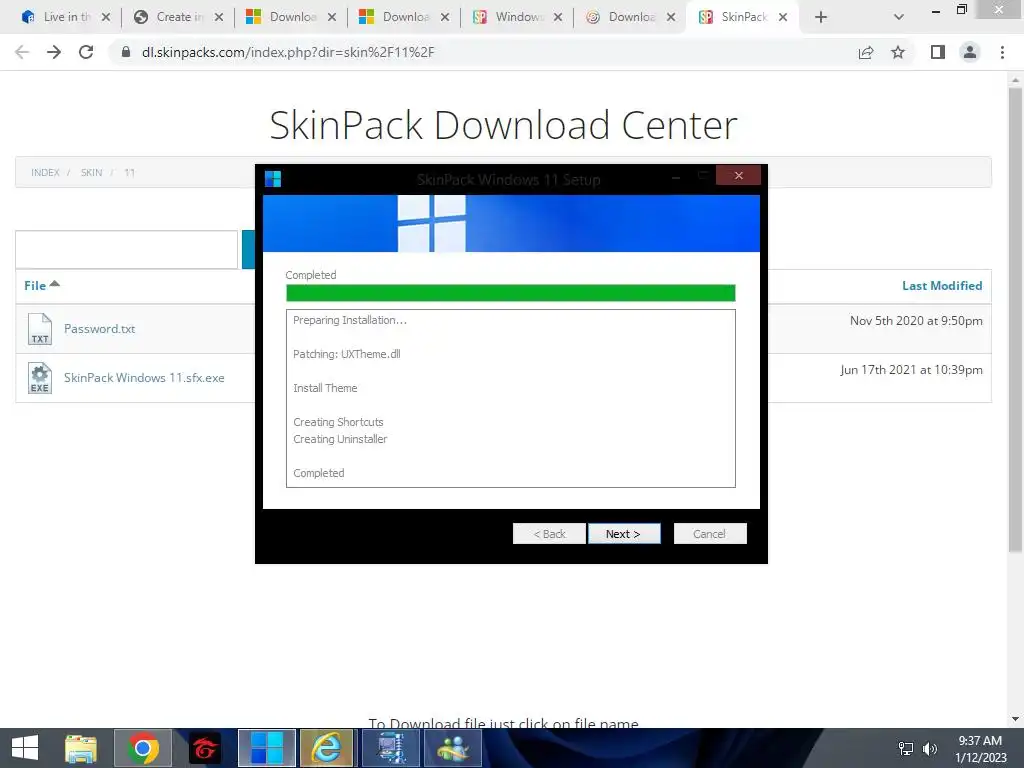Viewport: 1024px width, 768px height.
Task: Open the clock and date
Action: pos(981,749)
